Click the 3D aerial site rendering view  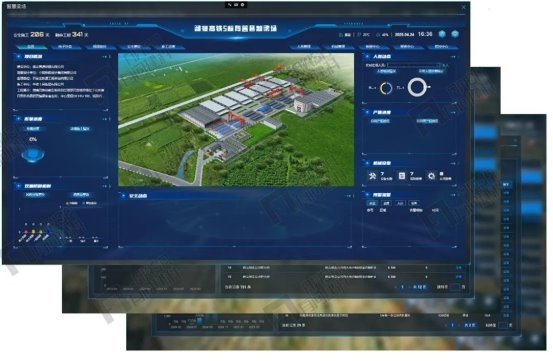[x=236, y=119]
